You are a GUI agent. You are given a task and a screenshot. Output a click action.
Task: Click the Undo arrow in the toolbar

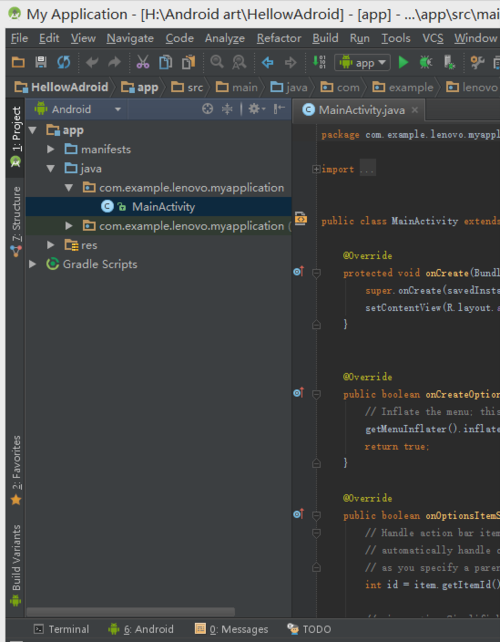coord(92,62)
